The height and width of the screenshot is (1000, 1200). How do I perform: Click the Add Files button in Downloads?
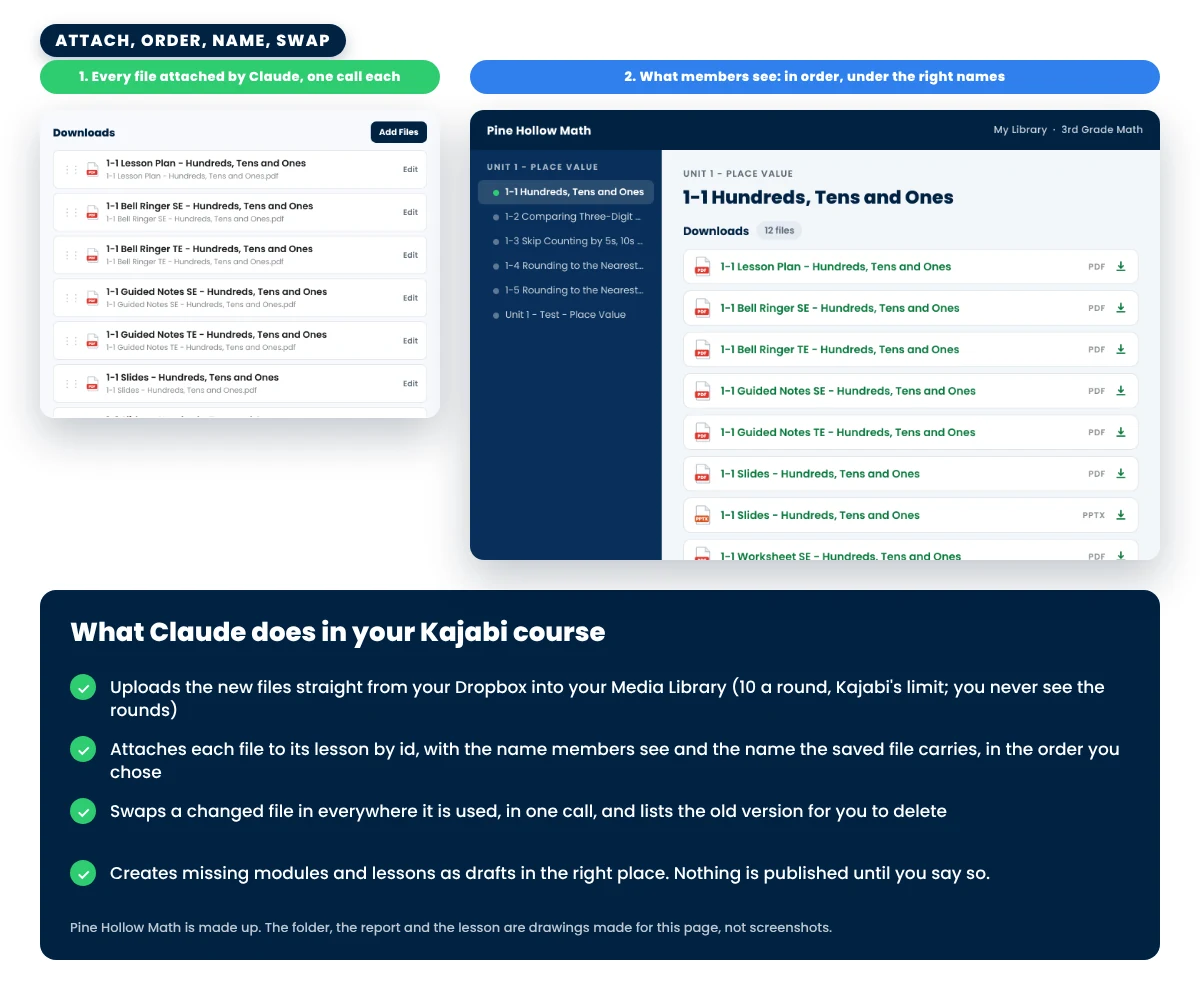[398, 132]
